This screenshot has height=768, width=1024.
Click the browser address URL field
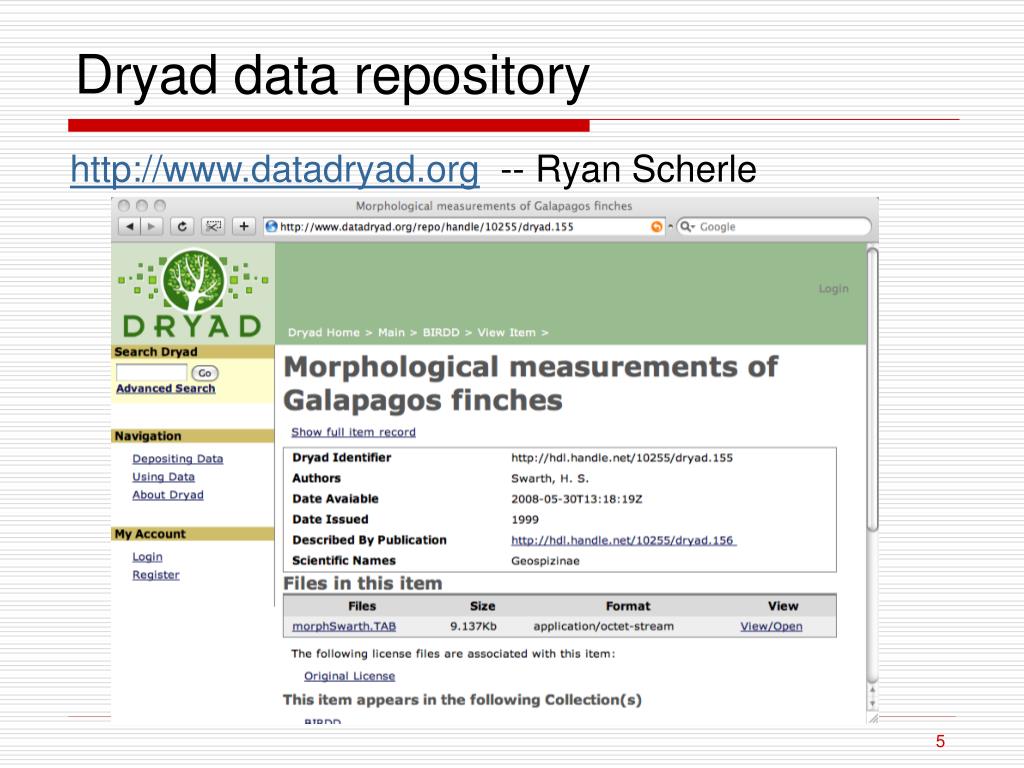tap(464, 227)
